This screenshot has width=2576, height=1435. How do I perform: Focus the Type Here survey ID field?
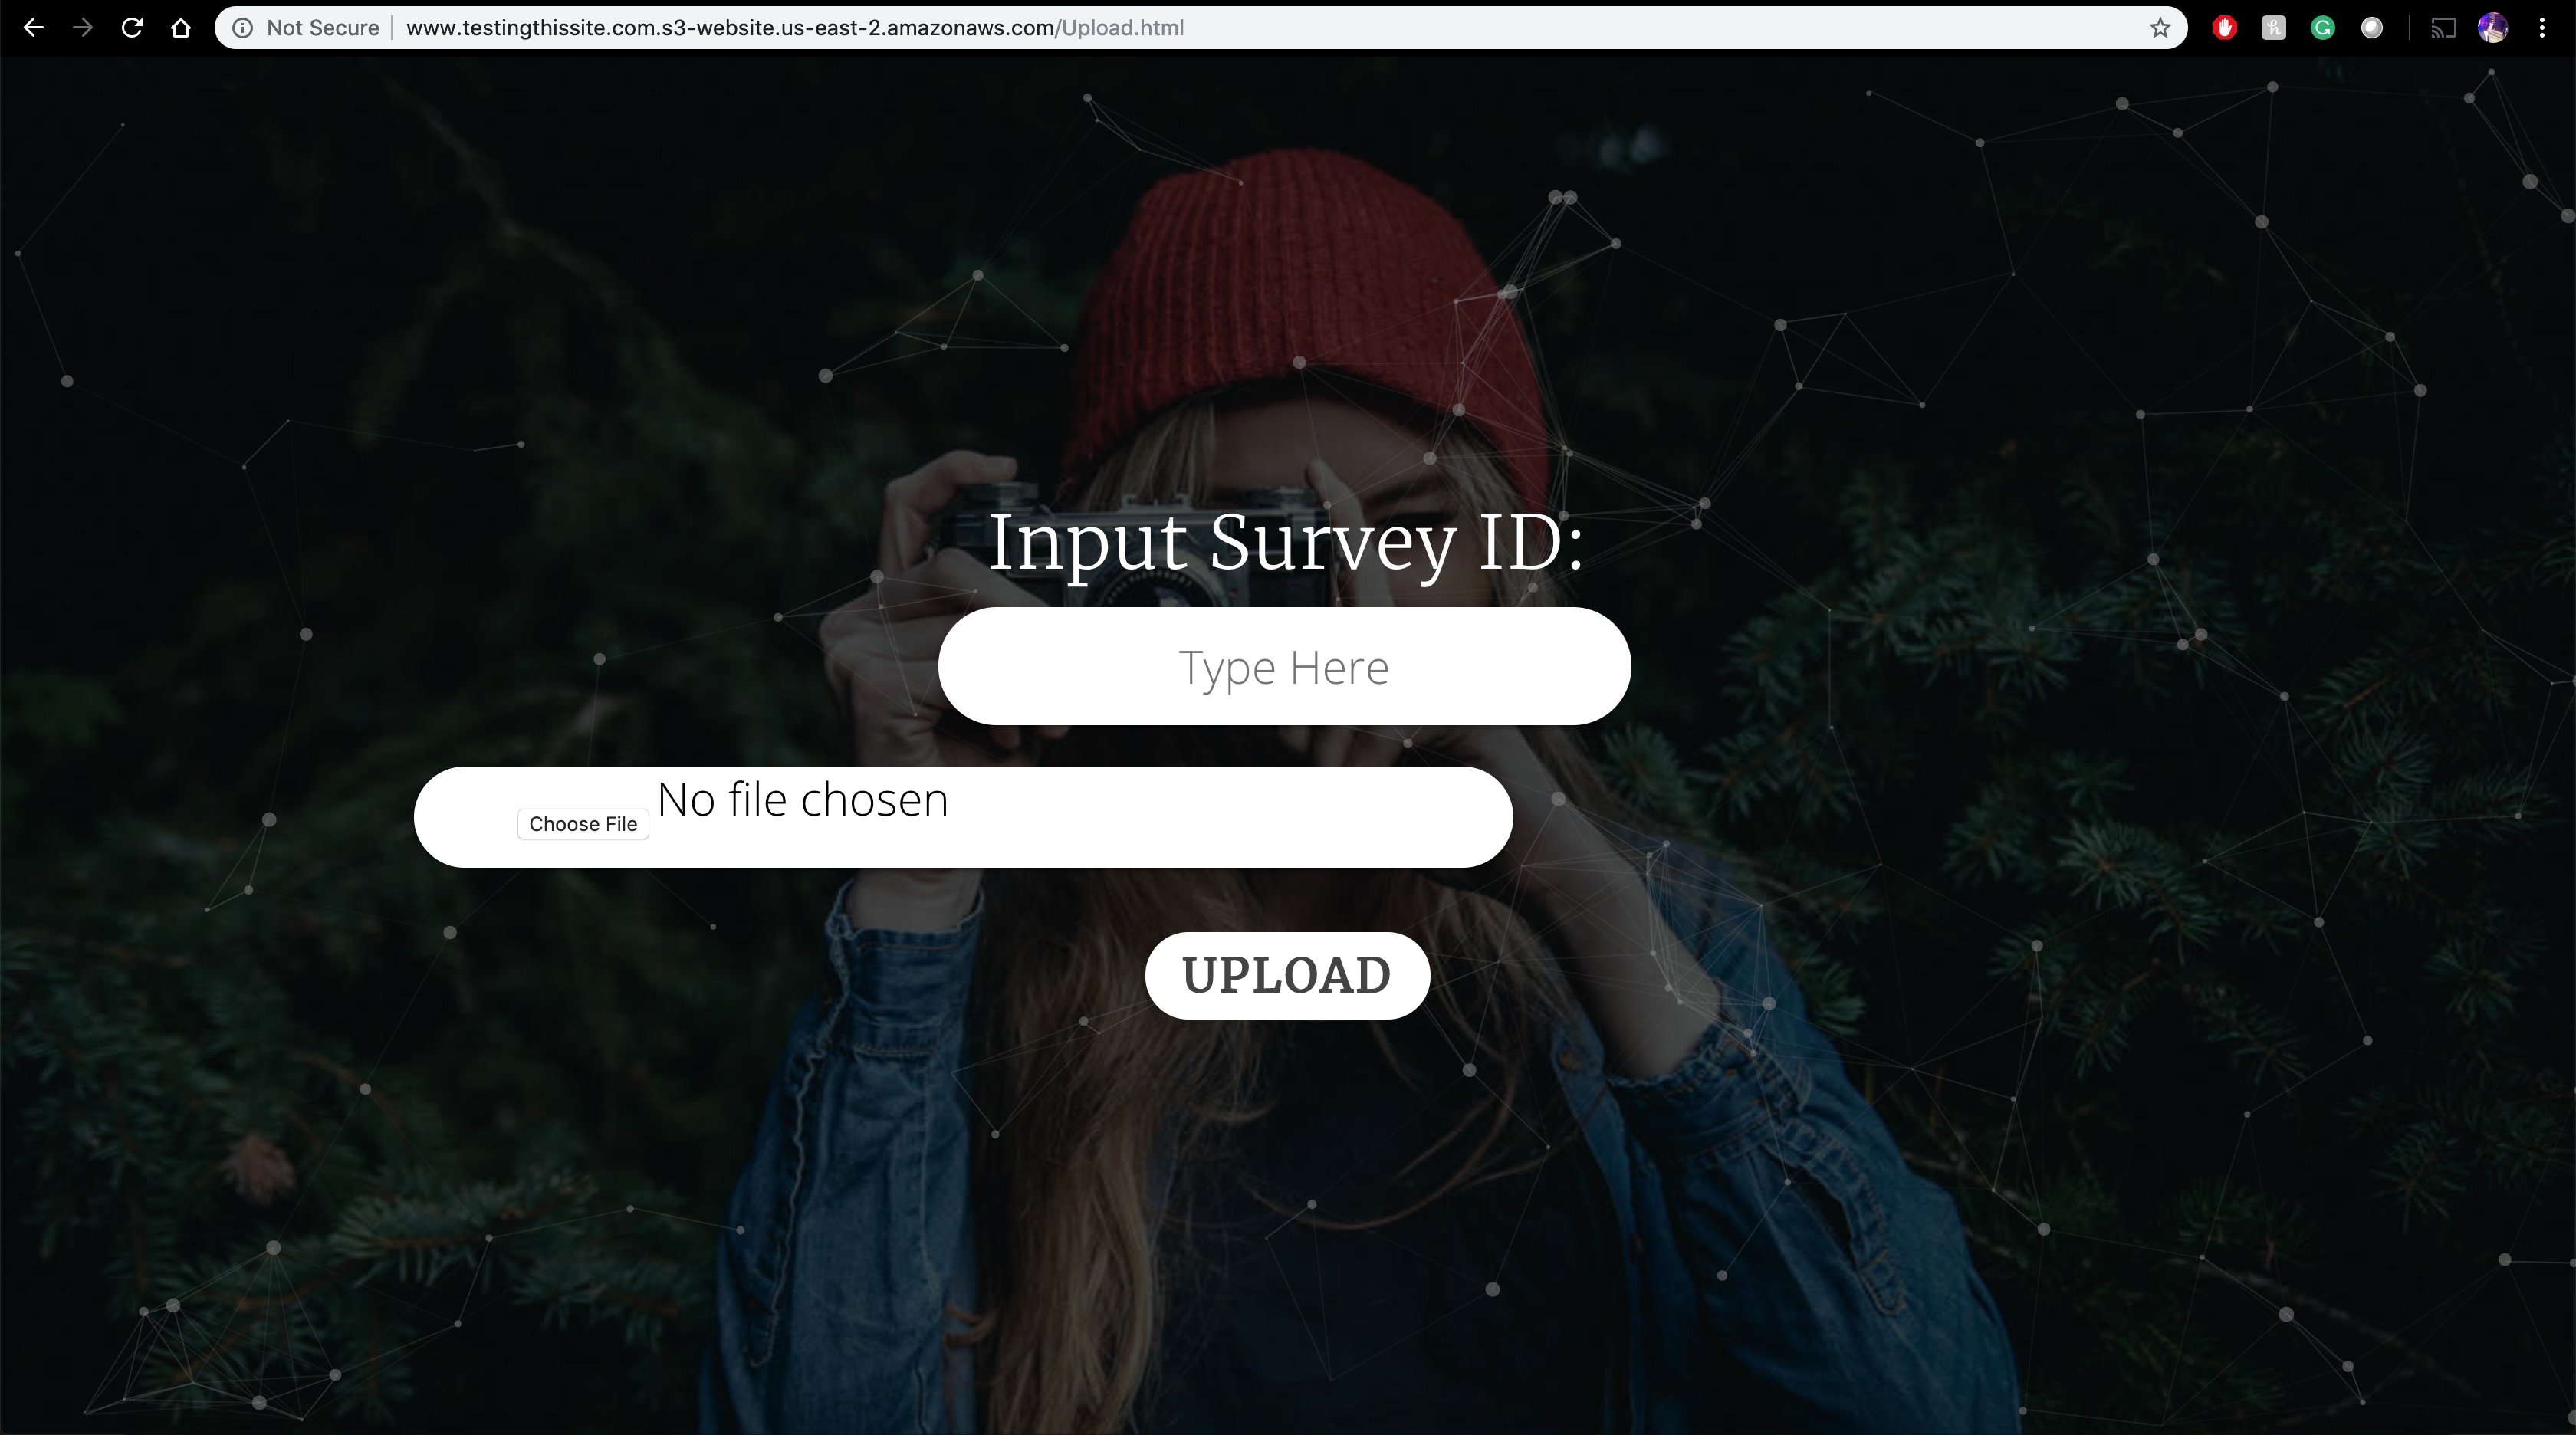click(1284, 666)
